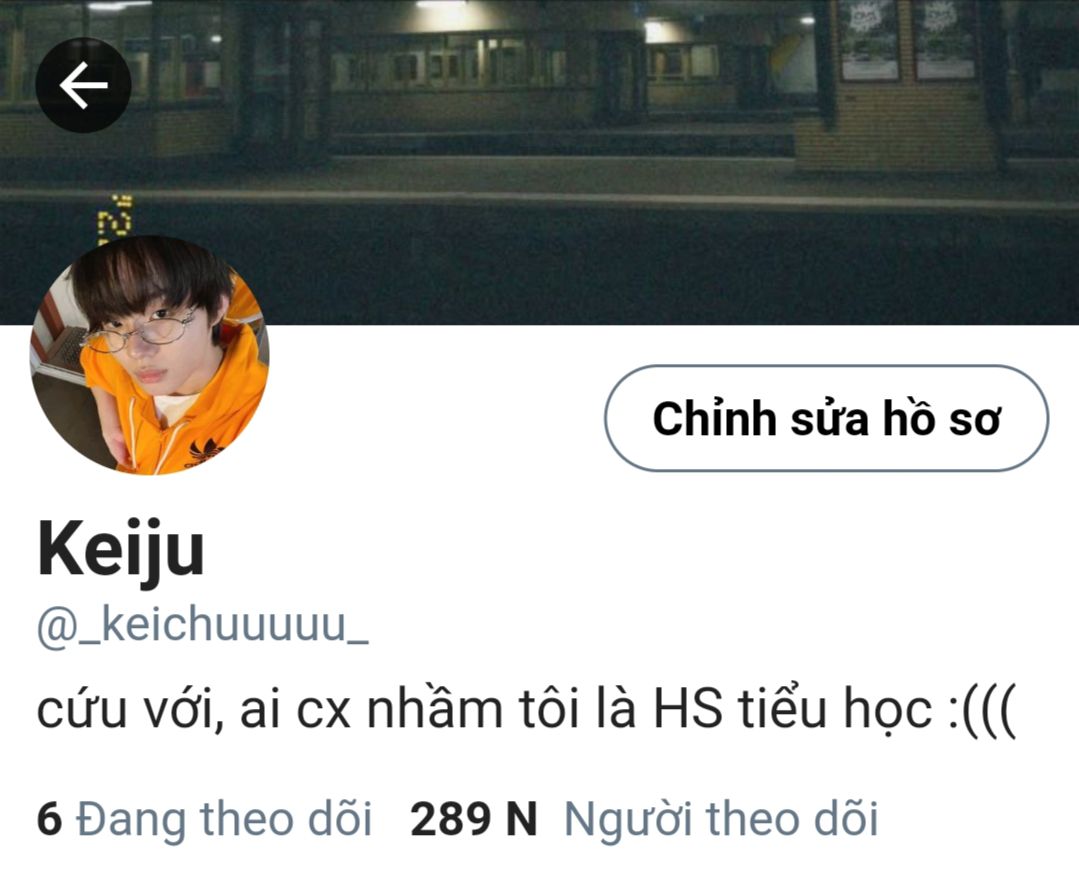Open the 289 N Người theo dõi list
The image size is (1079, 893).
click(644, 819)
